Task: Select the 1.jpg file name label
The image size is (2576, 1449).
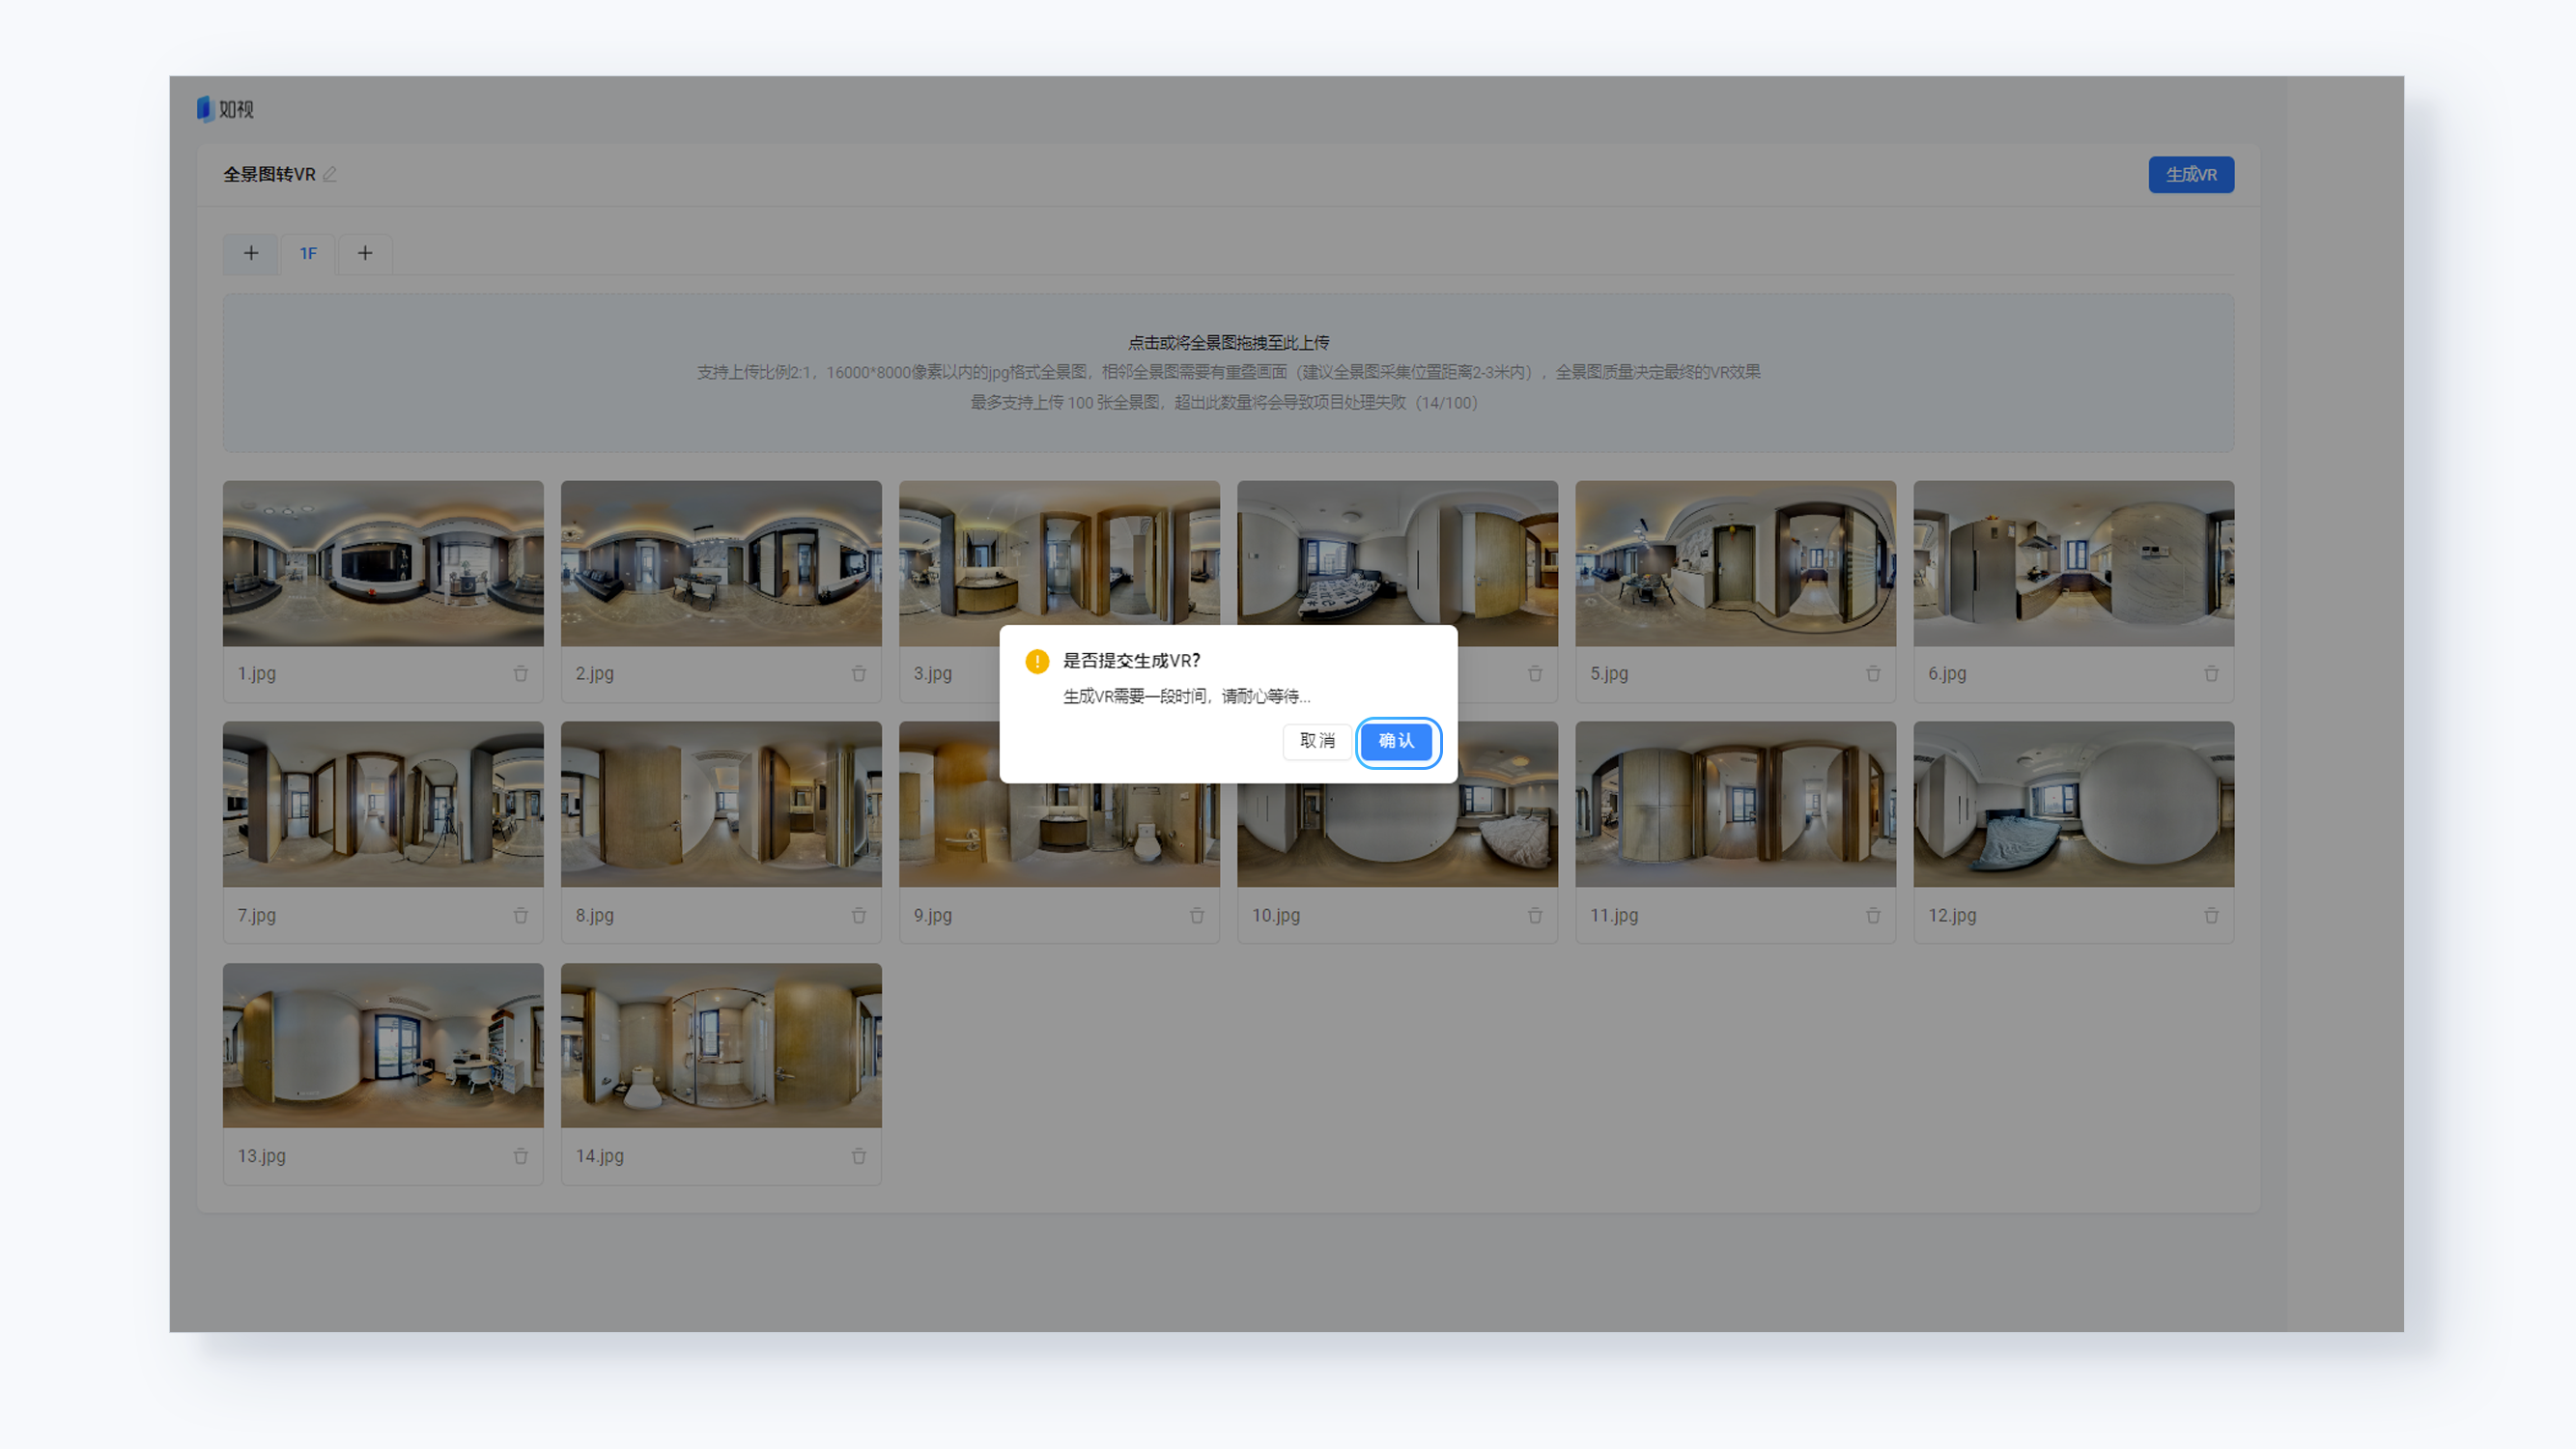Action: click(x=257, y=674)
